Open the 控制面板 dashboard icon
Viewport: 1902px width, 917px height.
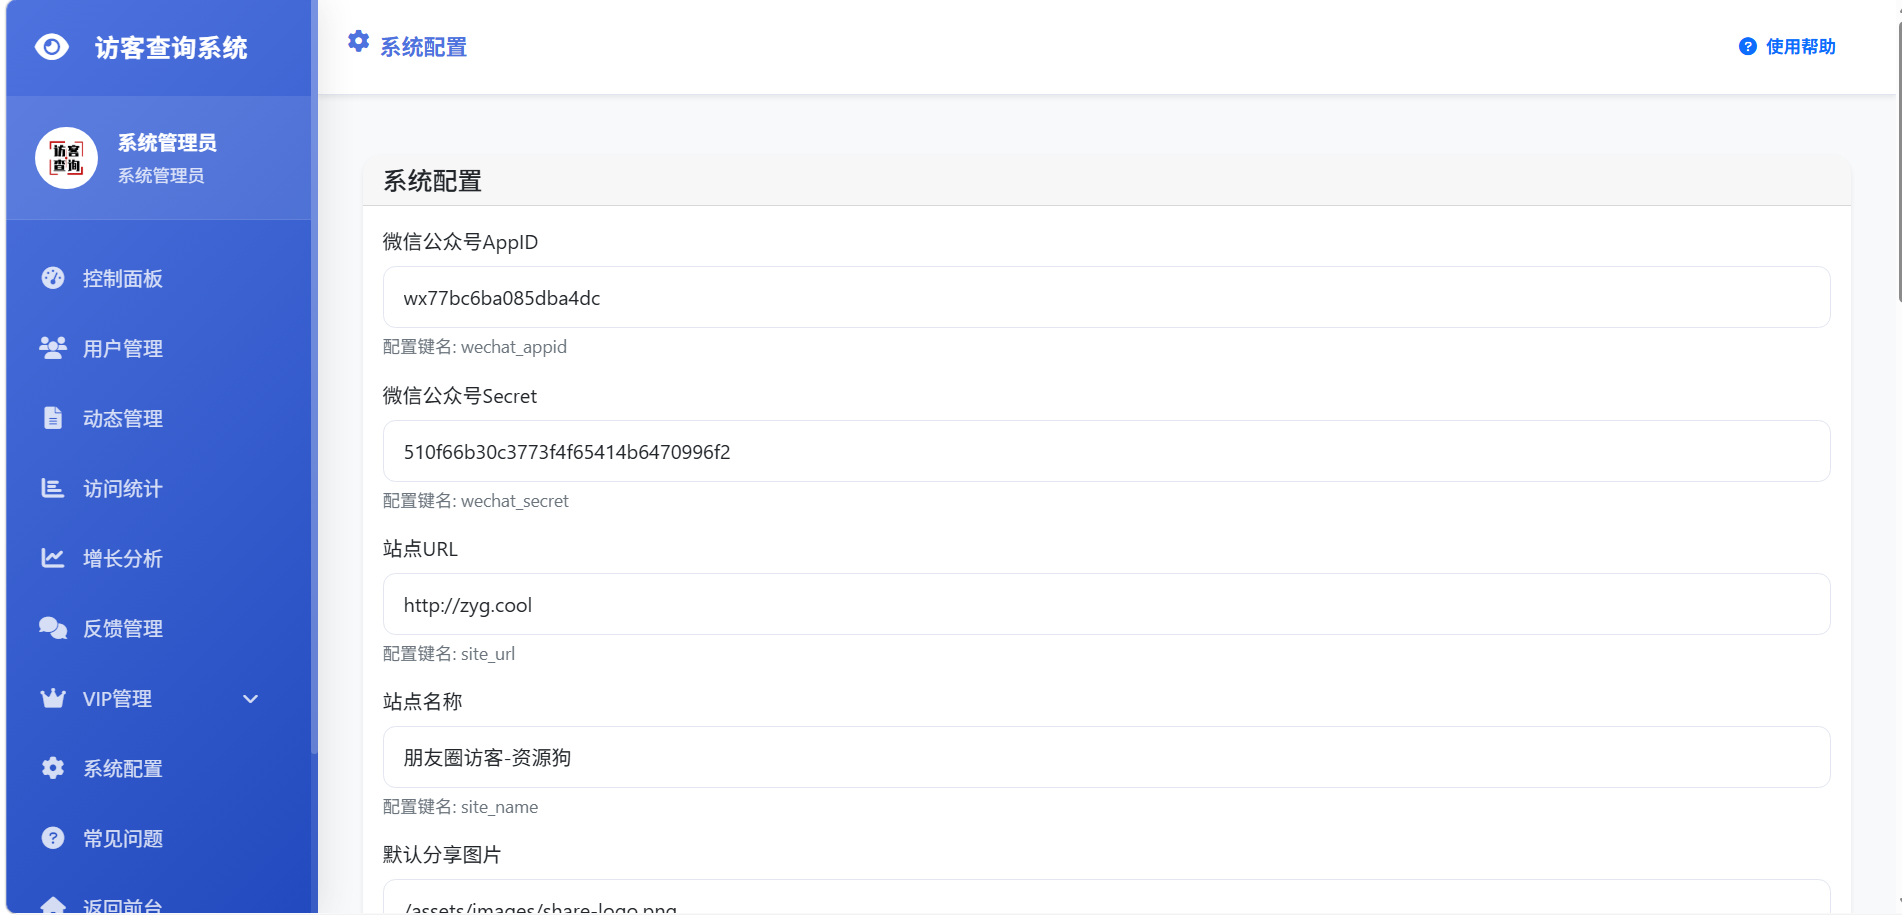(53, 278)
